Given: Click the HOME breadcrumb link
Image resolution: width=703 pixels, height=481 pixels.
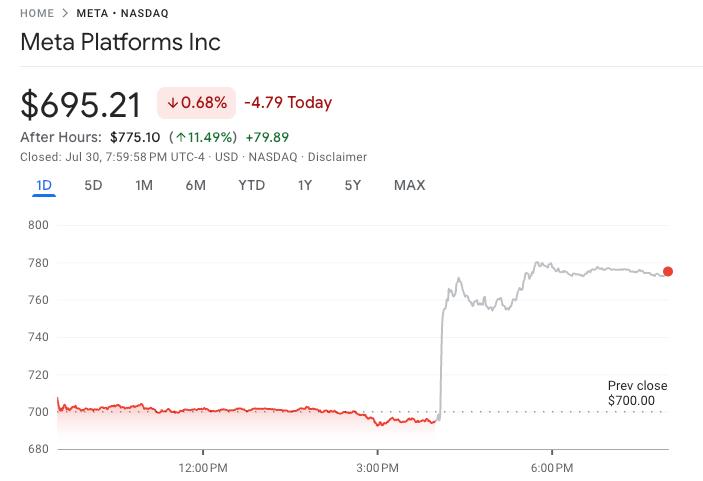Looking at the screenshot, I should [x=37, y=13].
